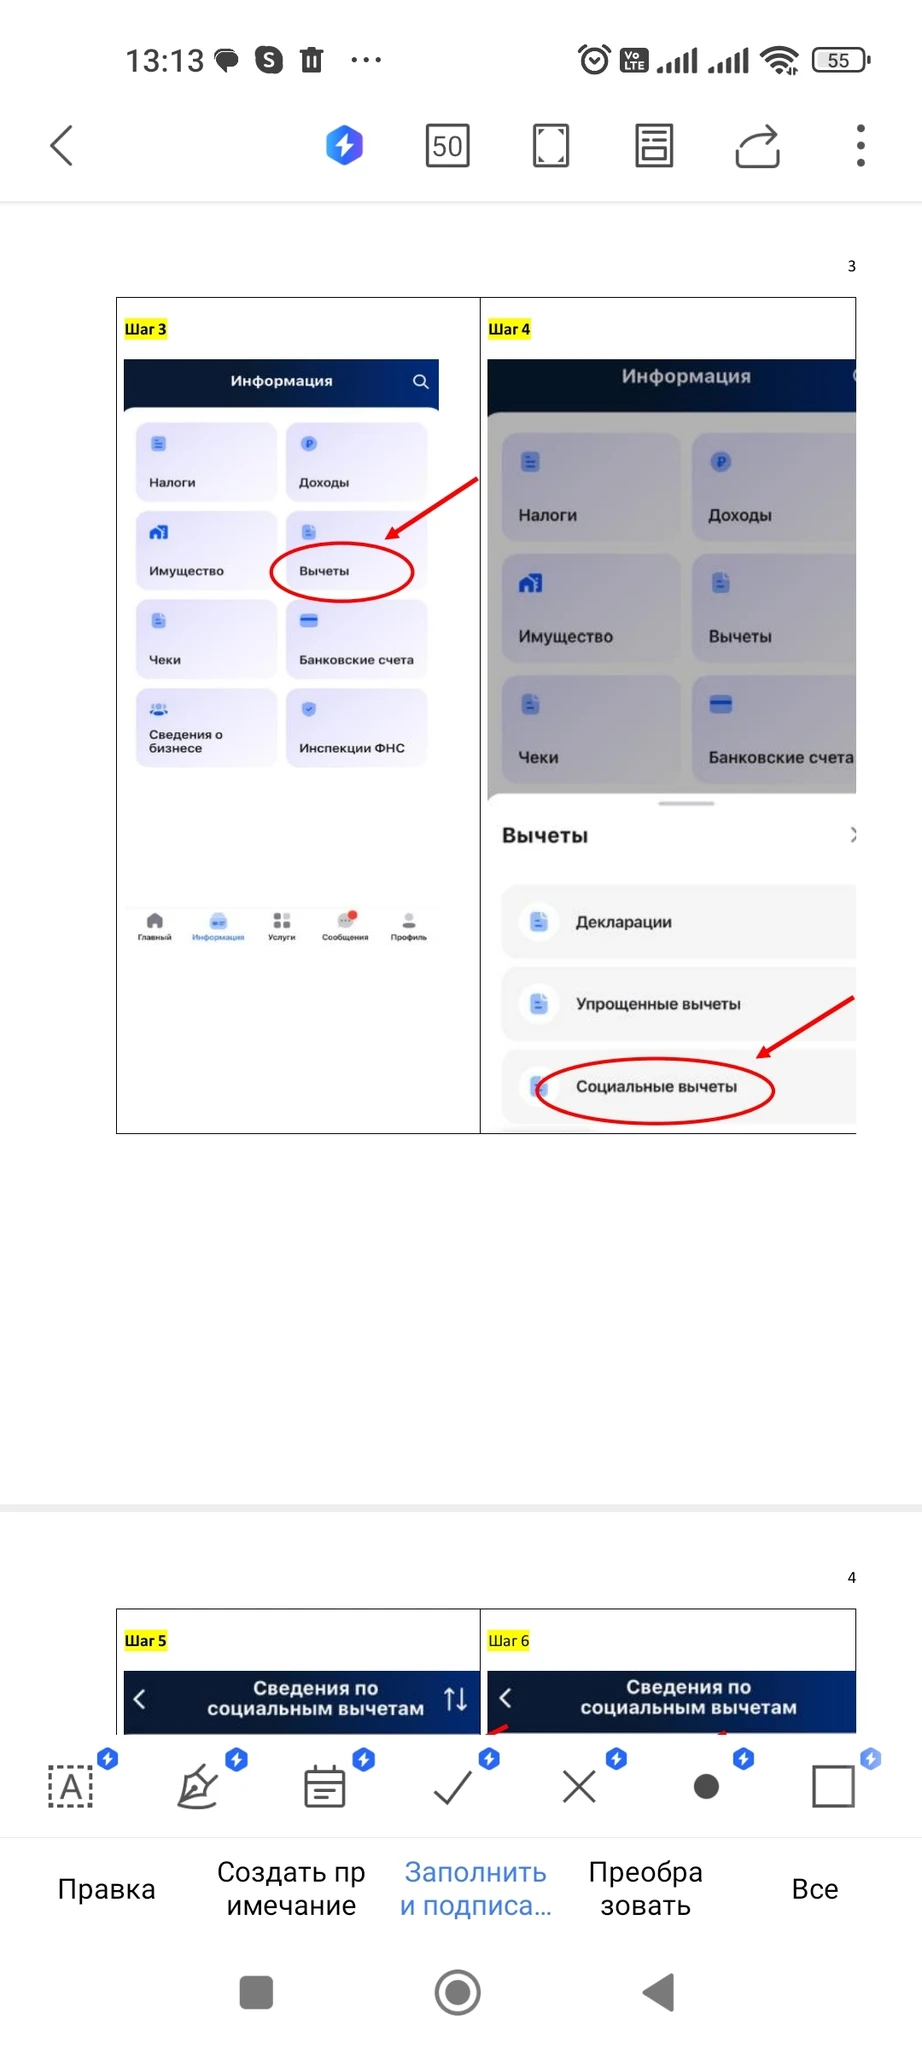Tap Android home navigation button
Viewport: 922px width, 2048px height.
click(458, 1992)
